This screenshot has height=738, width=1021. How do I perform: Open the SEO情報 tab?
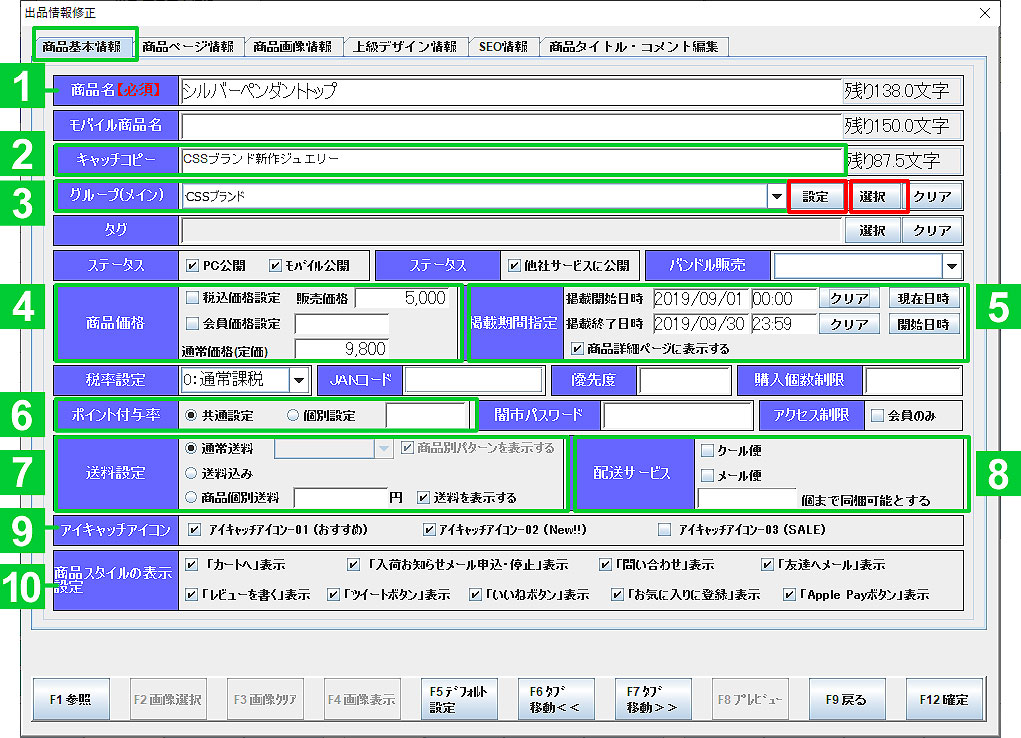coord(503,46)
